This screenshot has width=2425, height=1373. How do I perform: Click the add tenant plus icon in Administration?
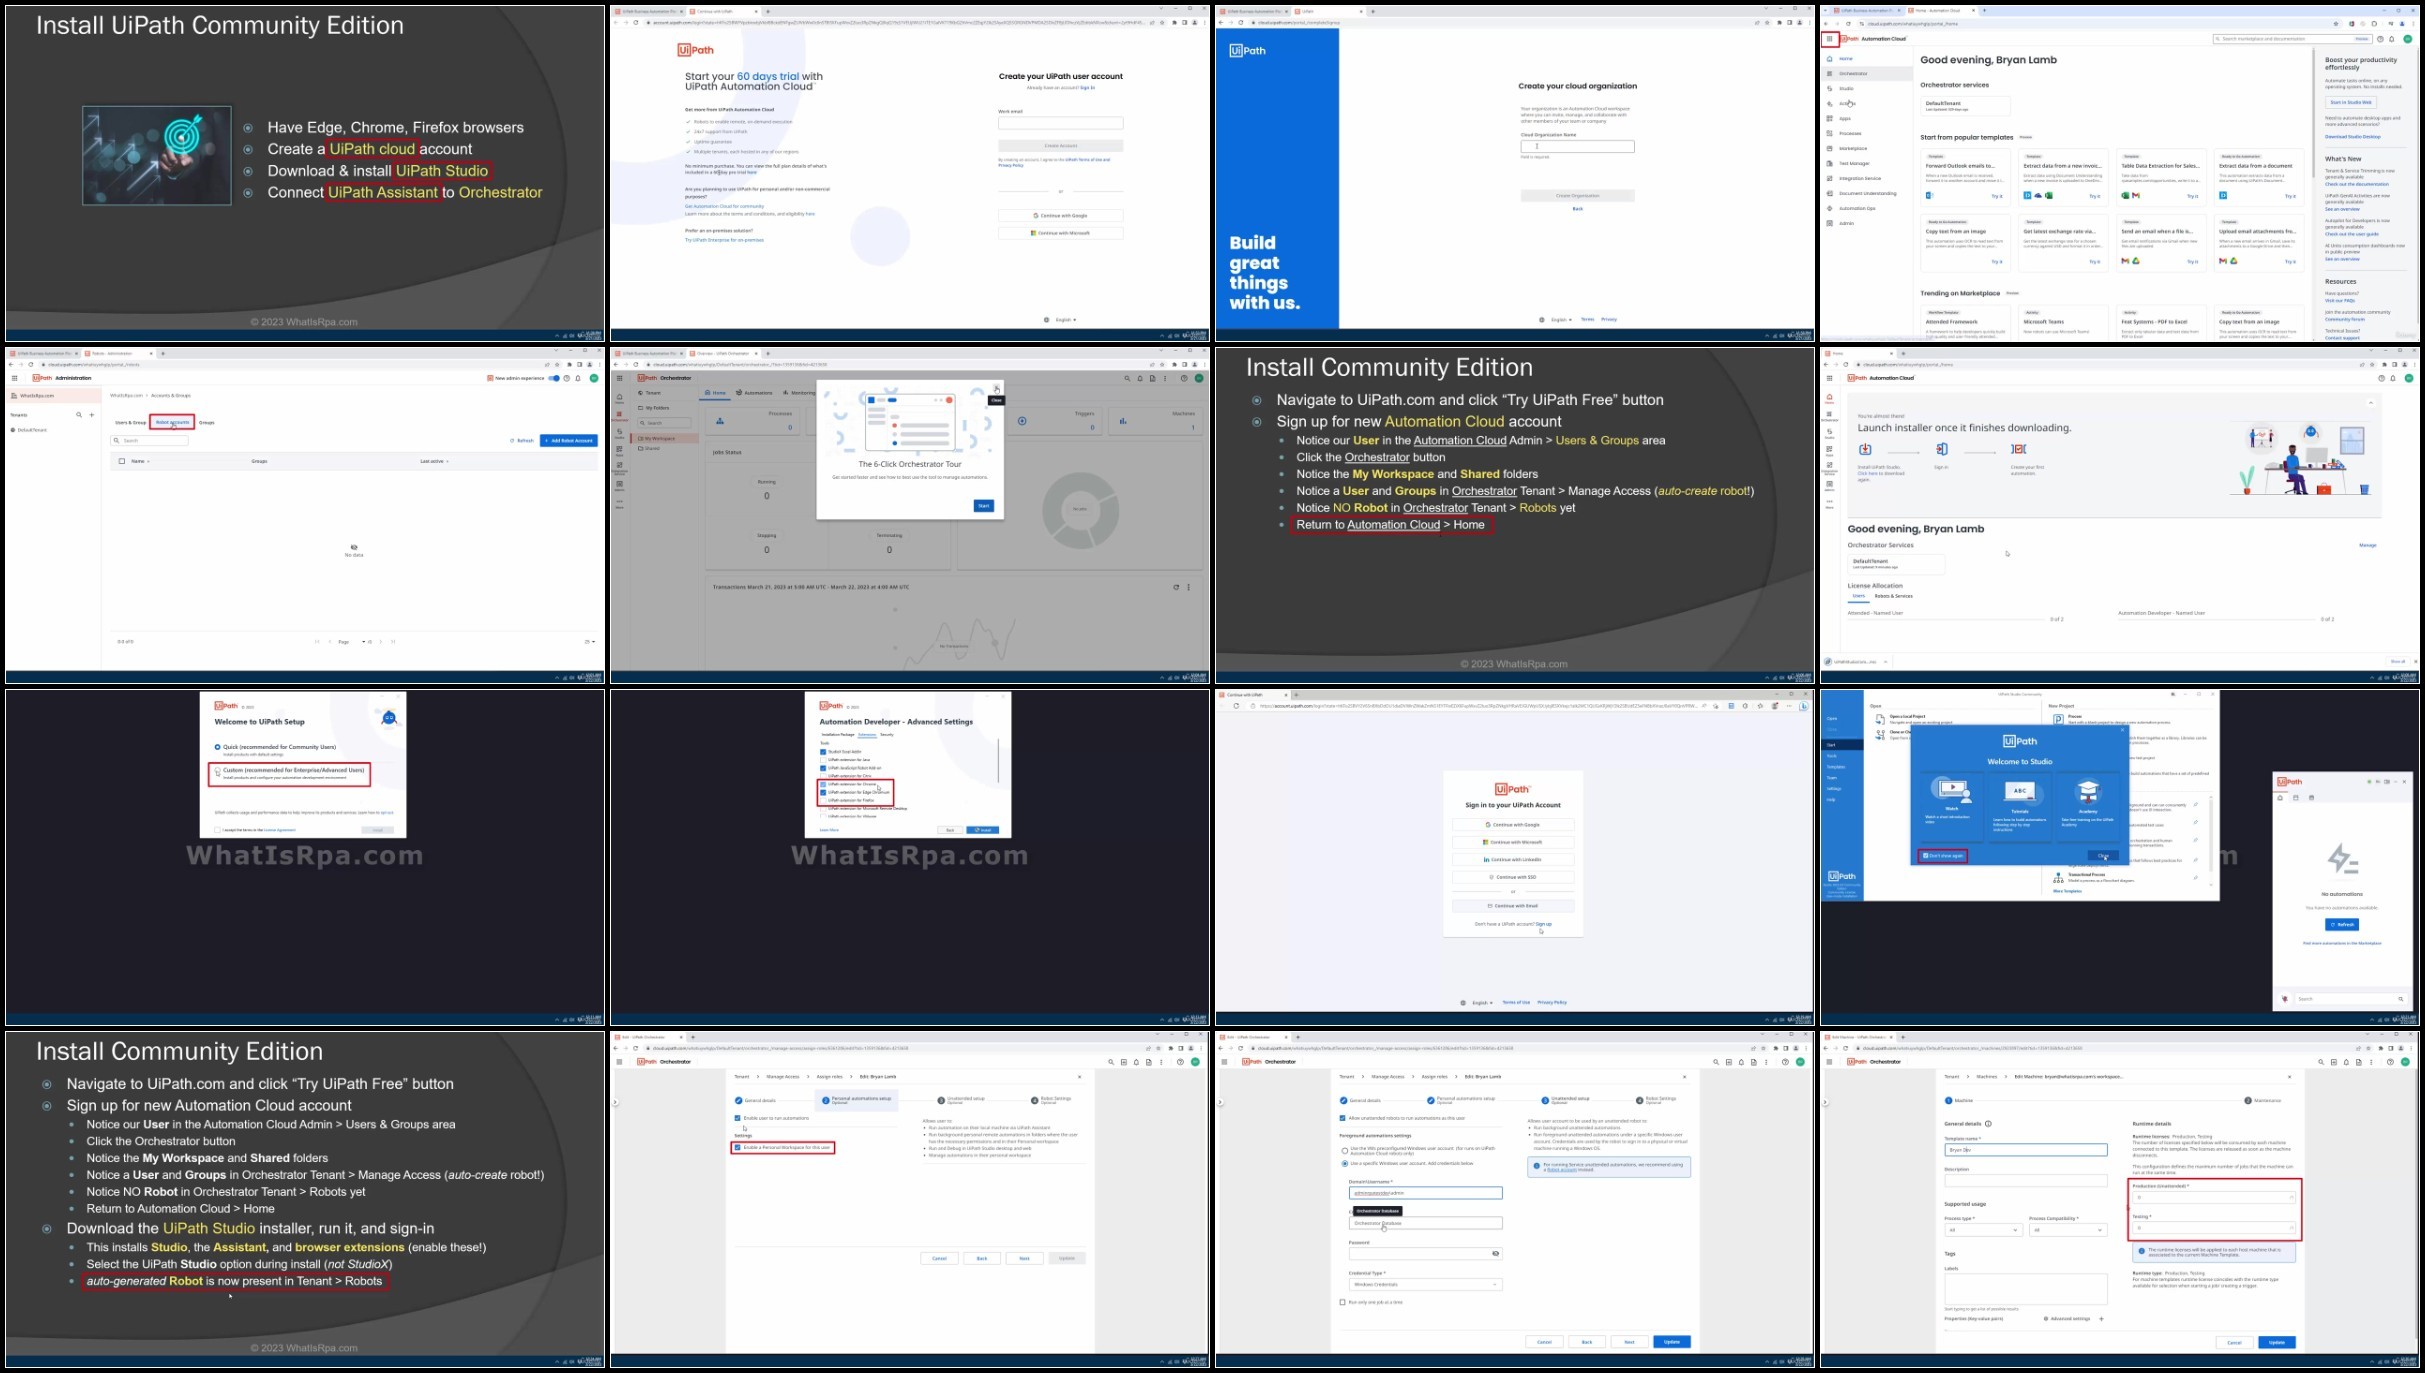click(x=91, y=415)
